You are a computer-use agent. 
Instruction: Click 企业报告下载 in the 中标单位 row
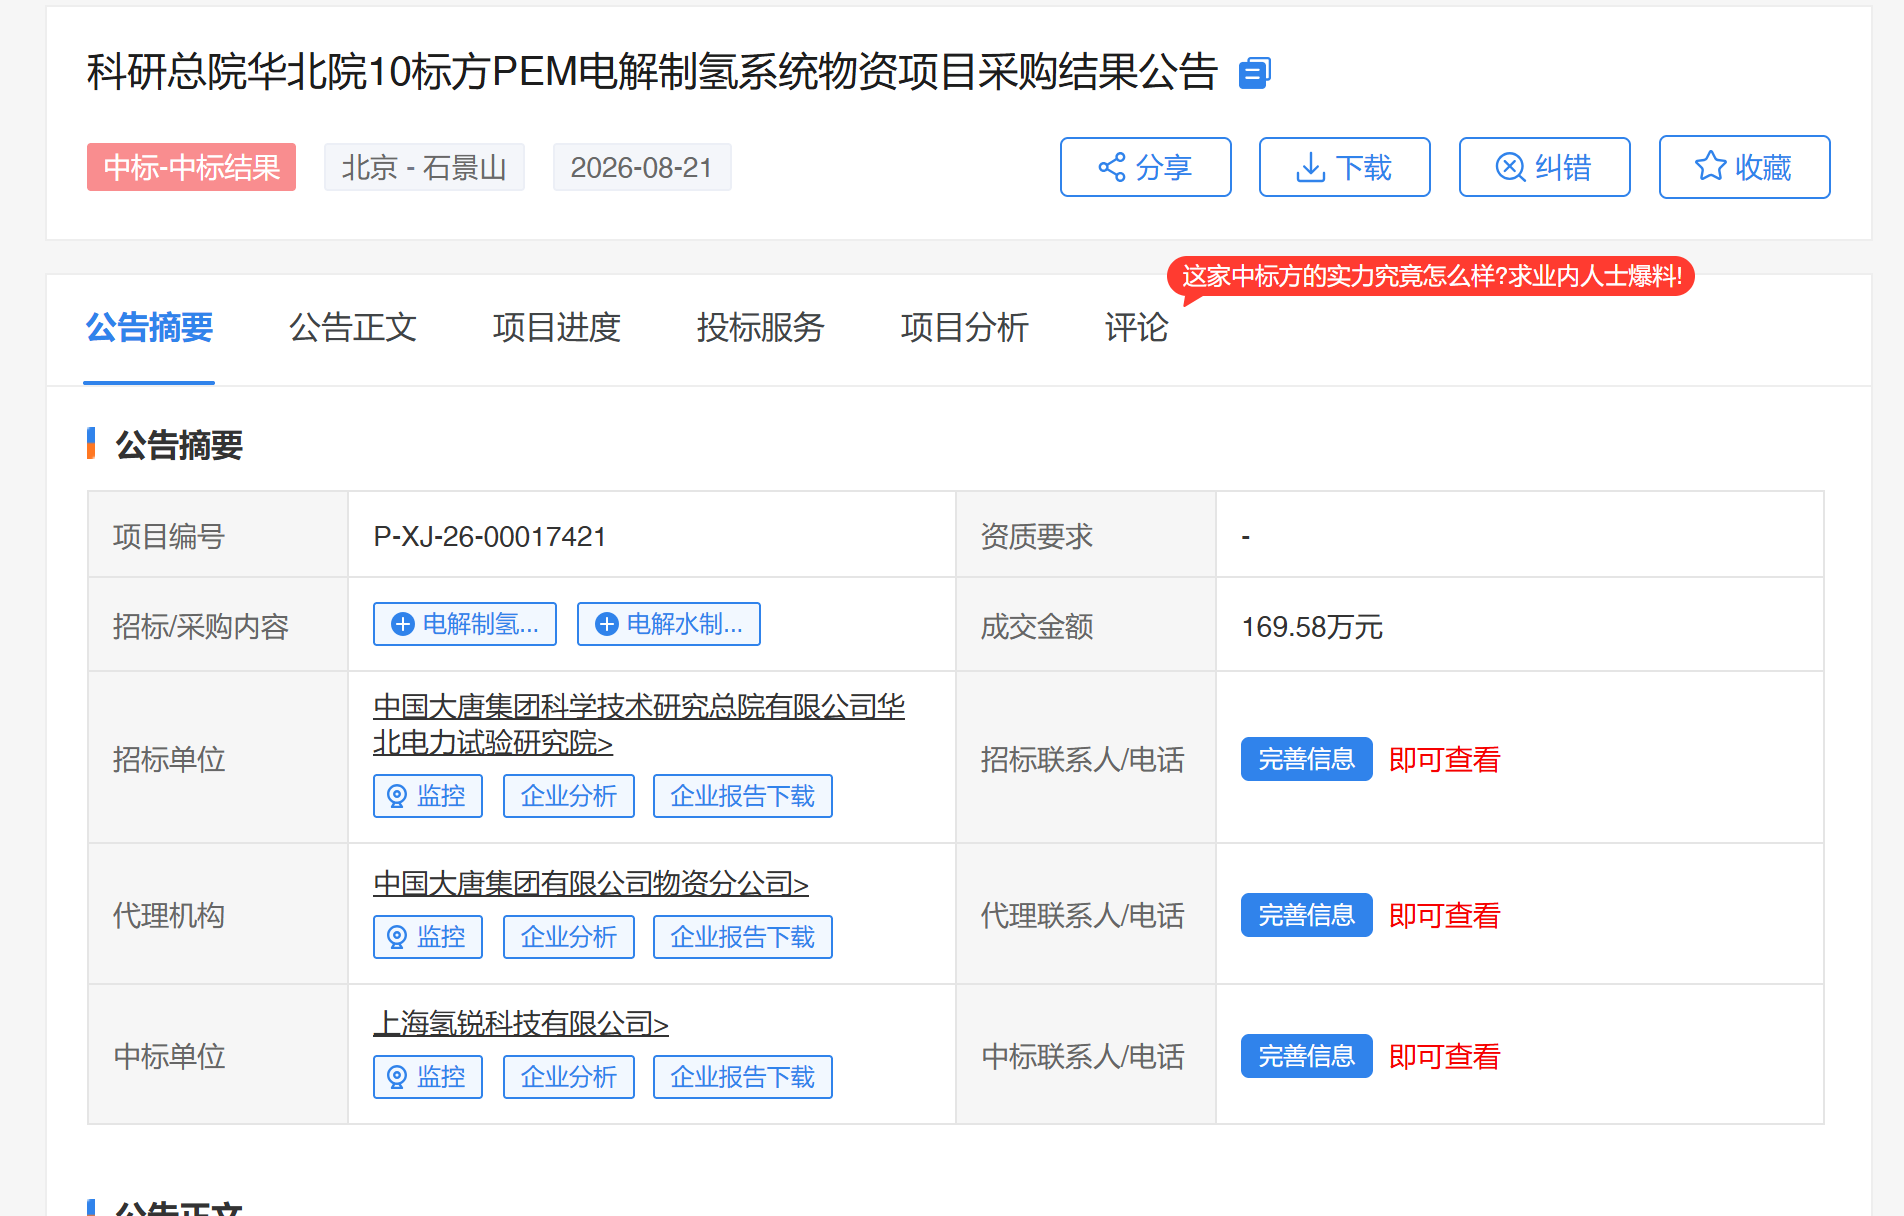(743, 1077)
